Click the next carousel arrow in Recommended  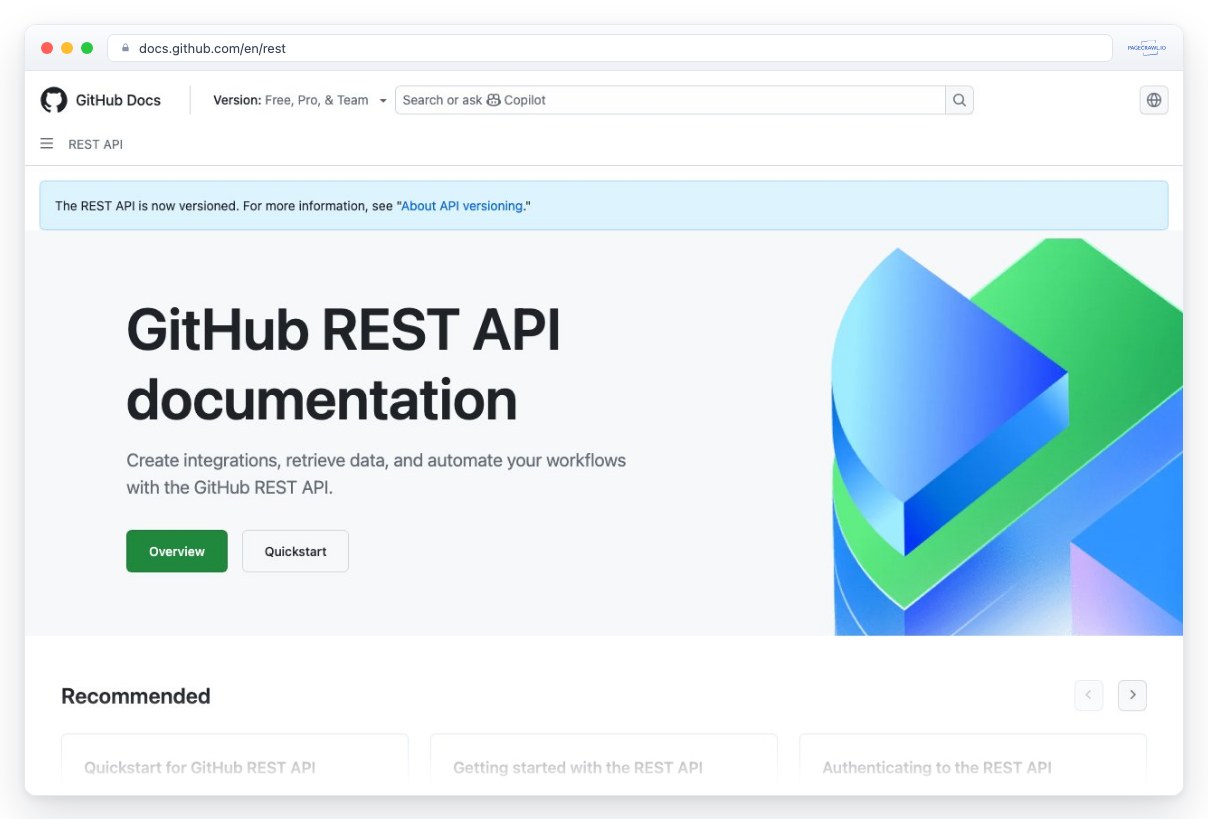point(1132,695)
